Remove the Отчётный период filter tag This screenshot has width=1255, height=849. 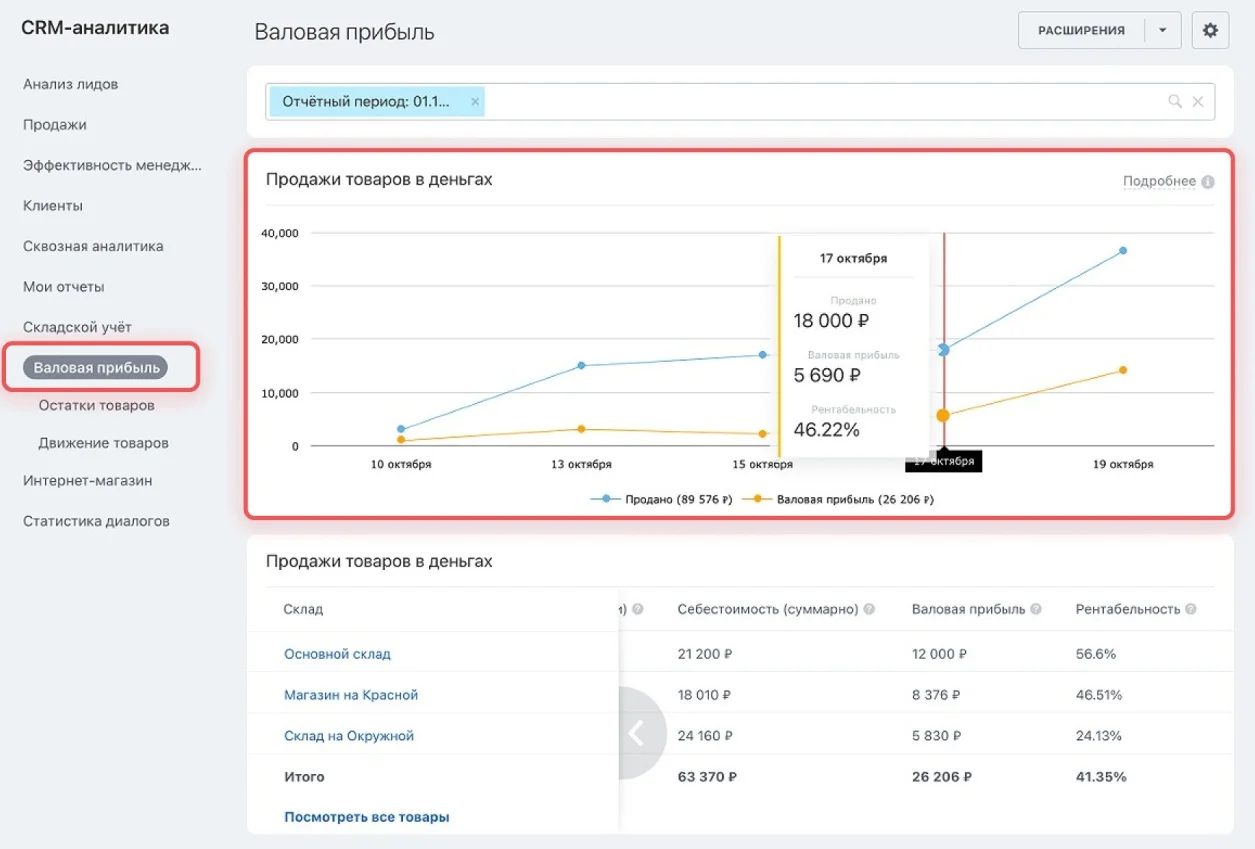pyautogui.click(x=475, y=101)
